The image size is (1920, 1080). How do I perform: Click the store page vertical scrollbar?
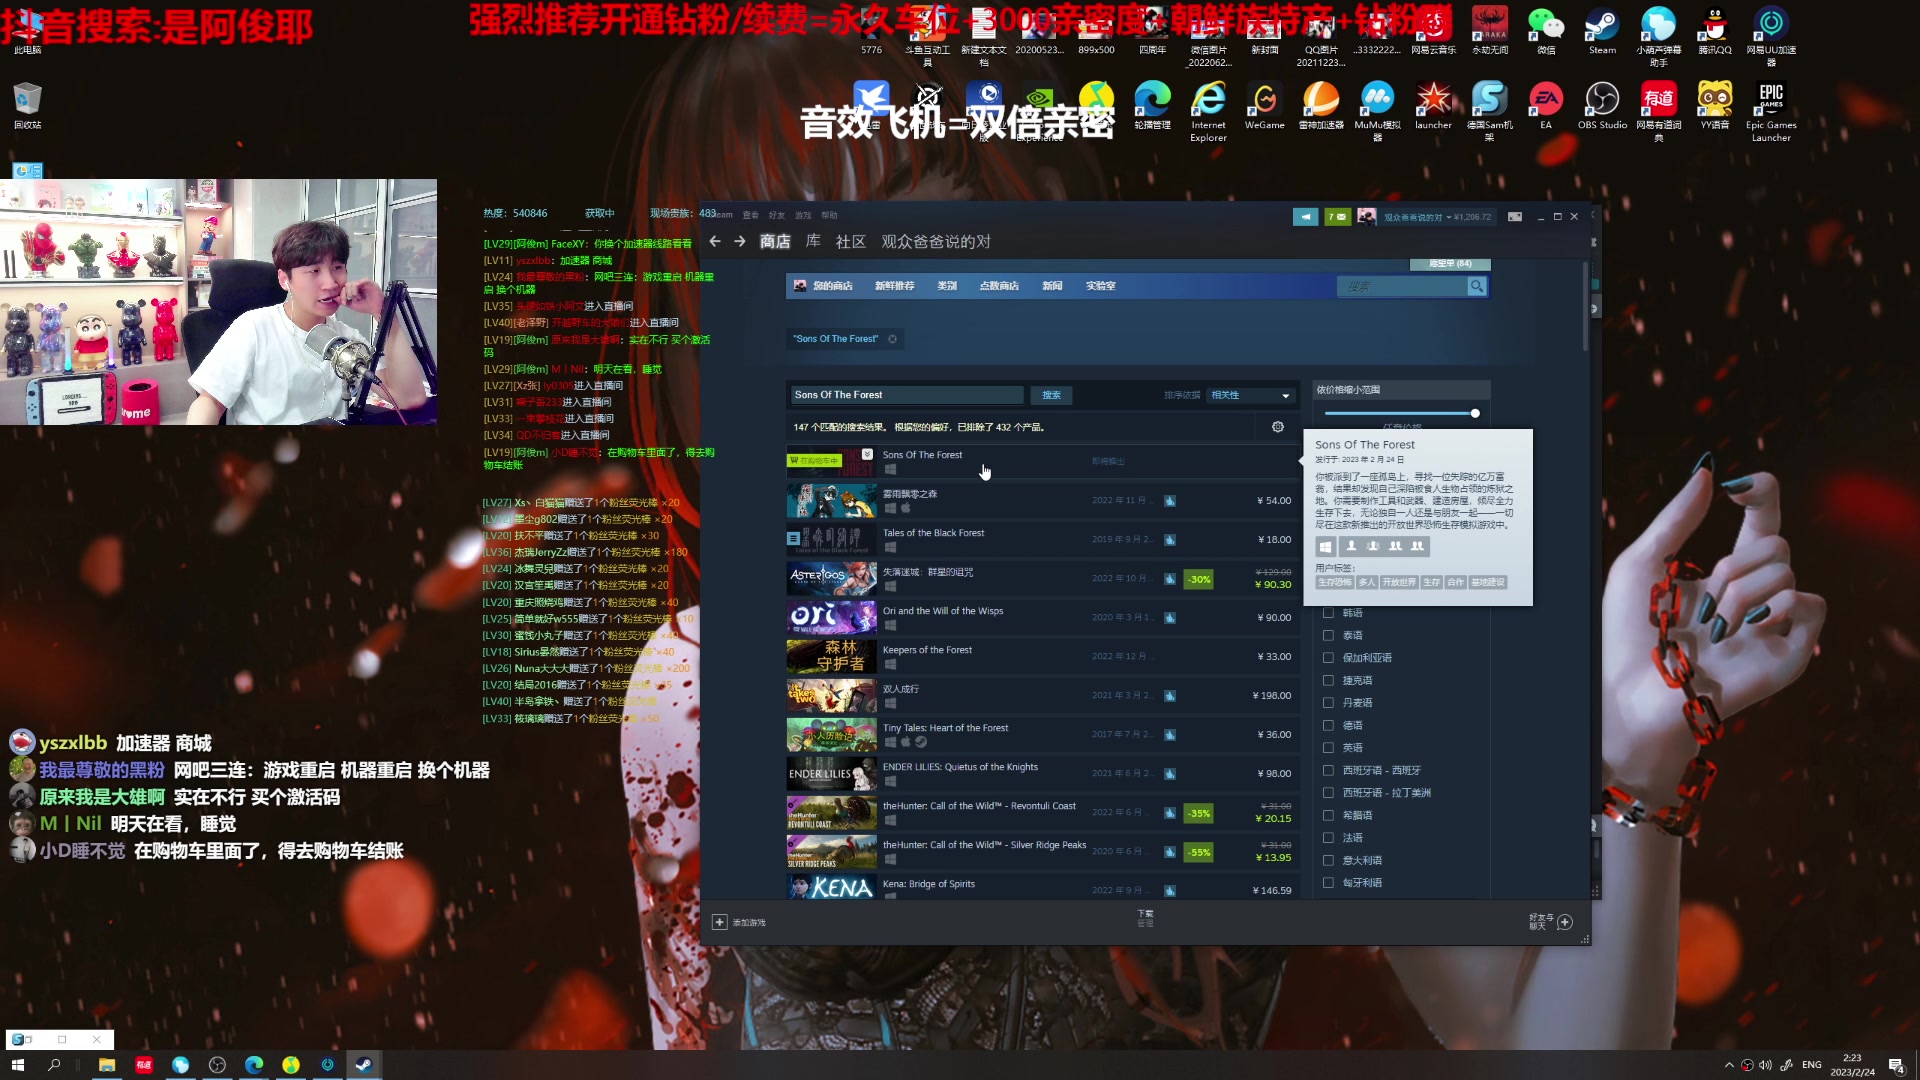pyautogui.click(x=1586, y=305)
